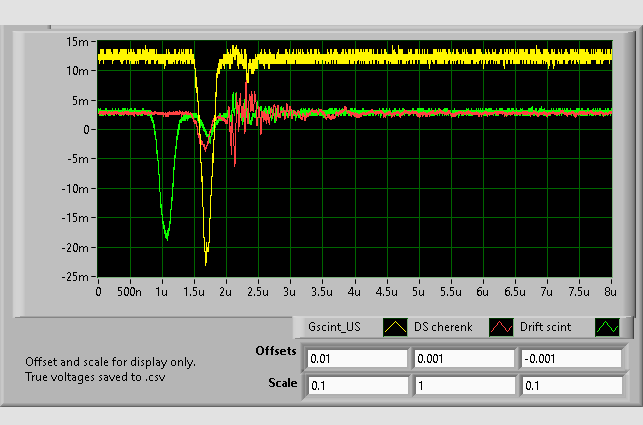Click the red DS cherenk plot legend icon

click(501, 327)
